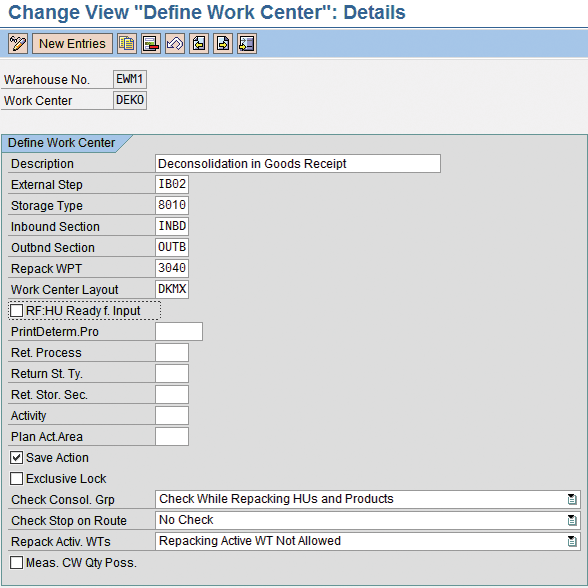Open the Repack Activ. WTs dropdown
588x588 pixels.
(572, 541)
